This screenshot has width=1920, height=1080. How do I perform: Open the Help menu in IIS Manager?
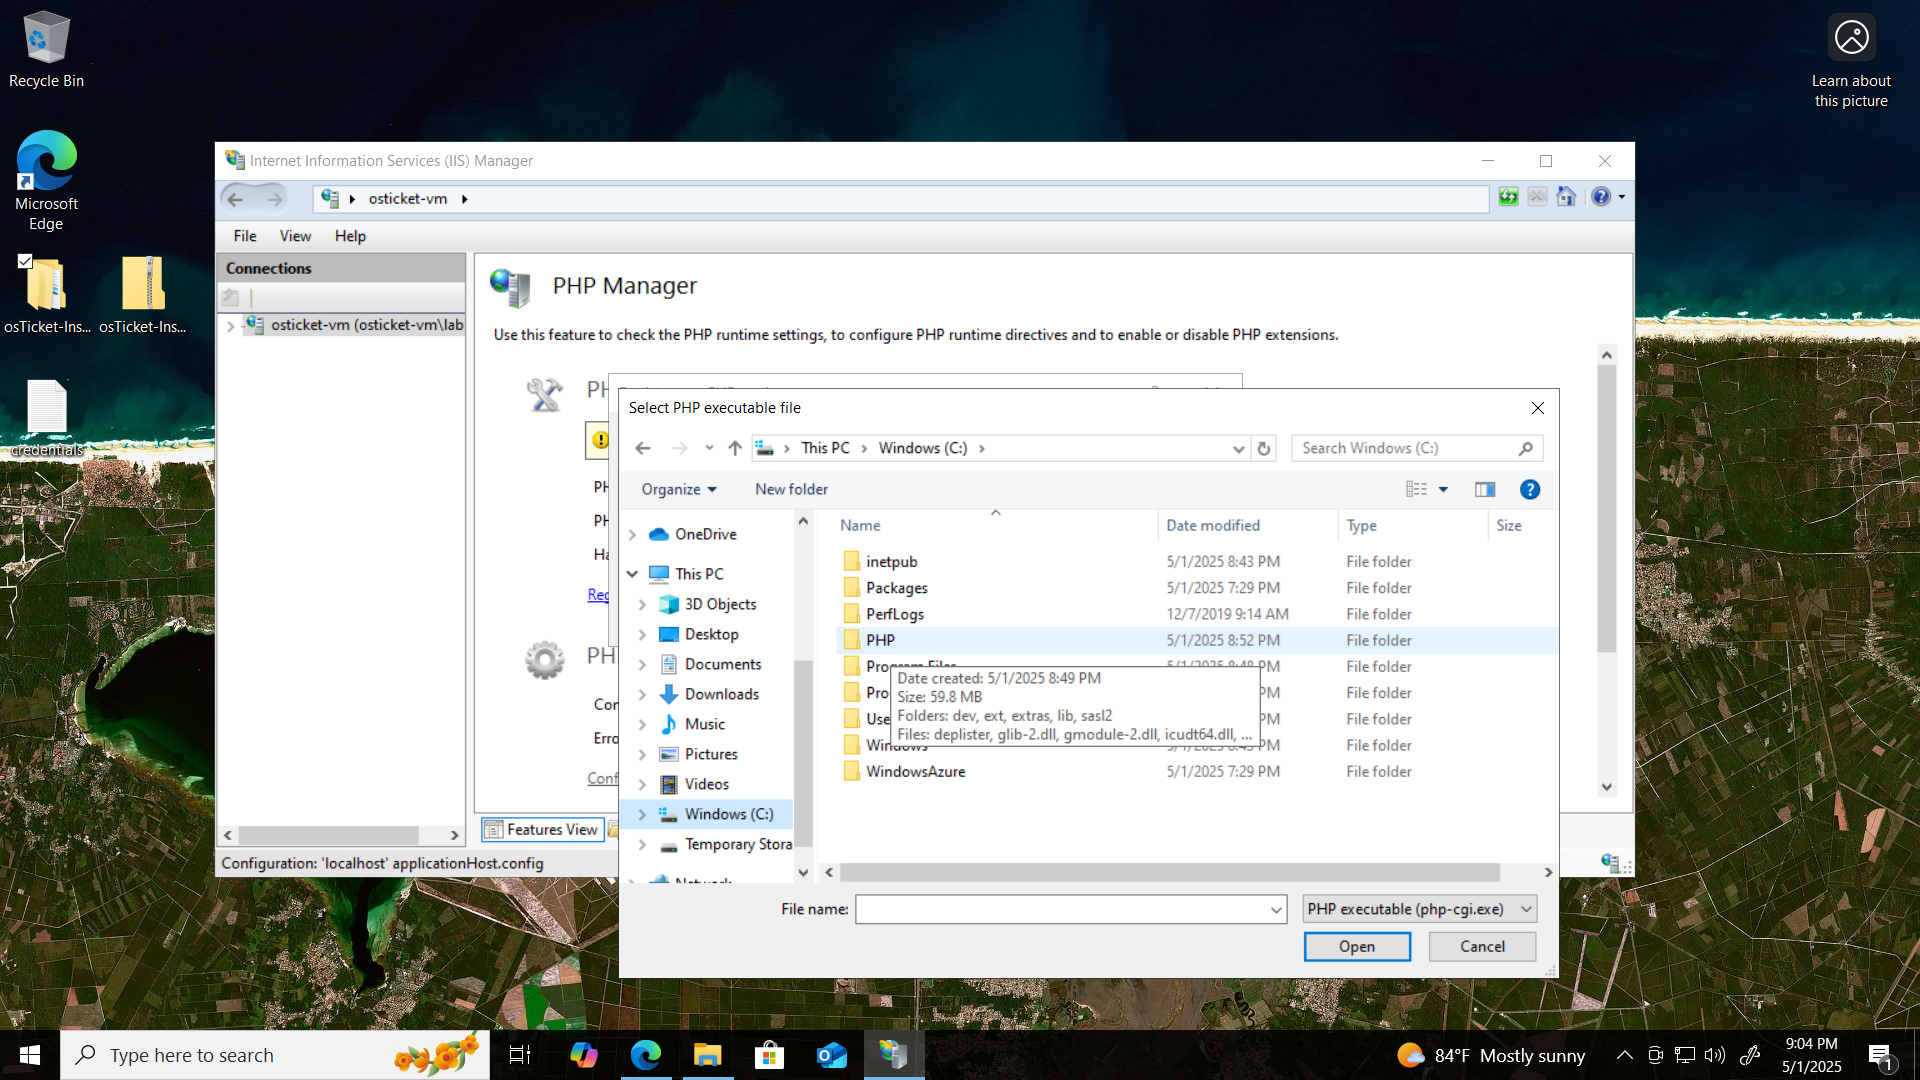click(x=350, y=236)
